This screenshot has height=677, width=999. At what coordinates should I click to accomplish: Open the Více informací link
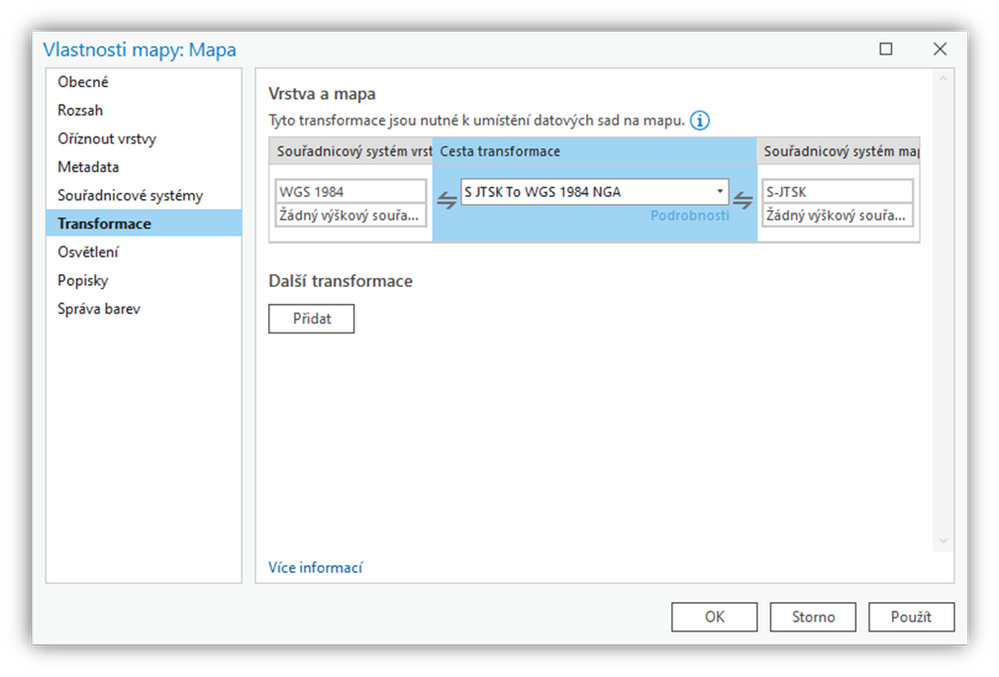click(x=315, y=567)
